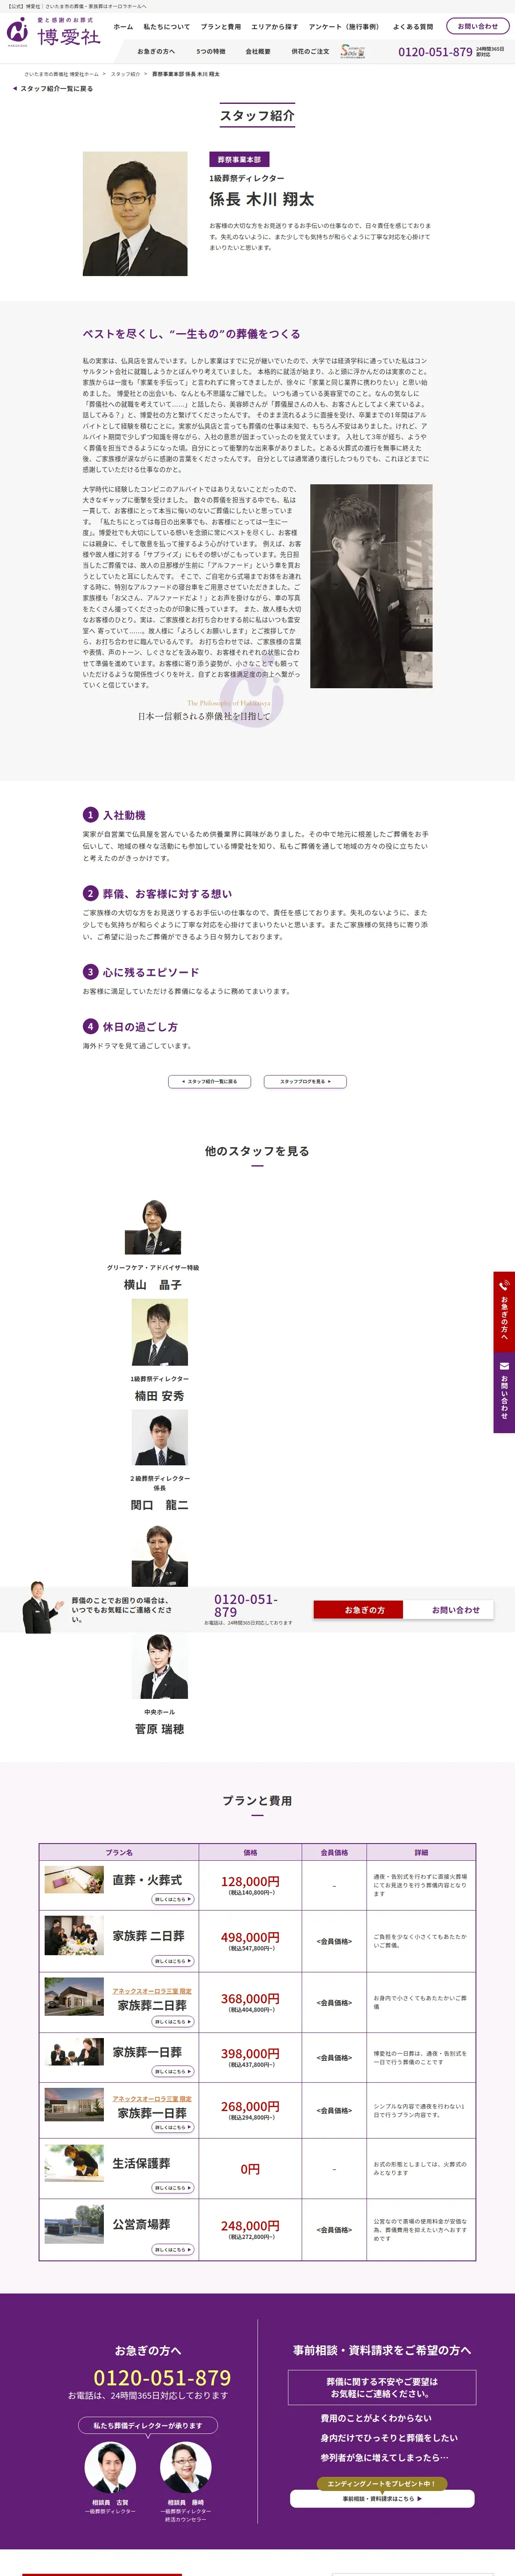Open staff photo of 菅原 瑞穂
This screenshot has height=2576, width=515.
click(x=160, y=1665)
